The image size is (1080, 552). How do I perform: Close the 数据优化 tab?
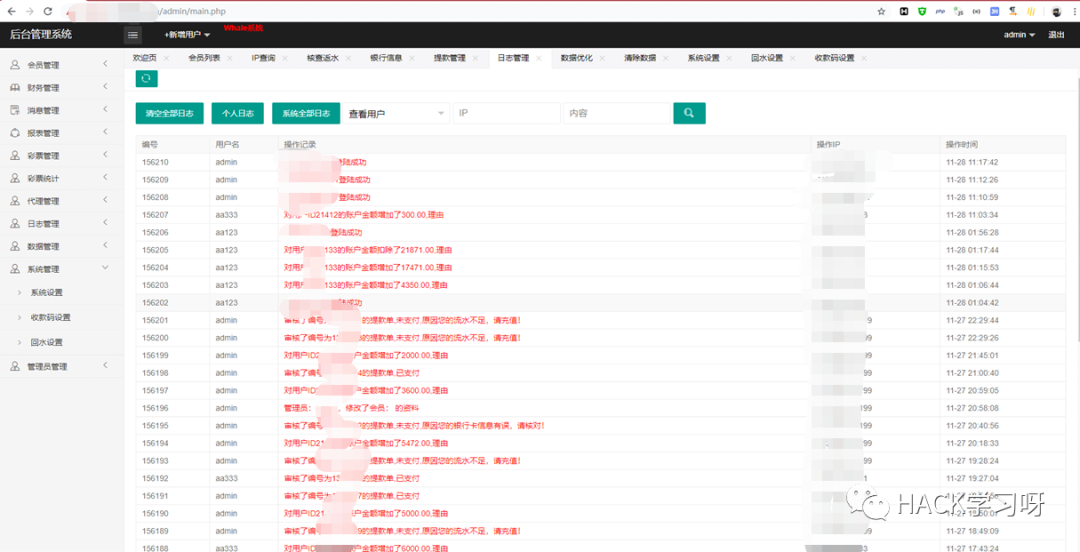602,59
